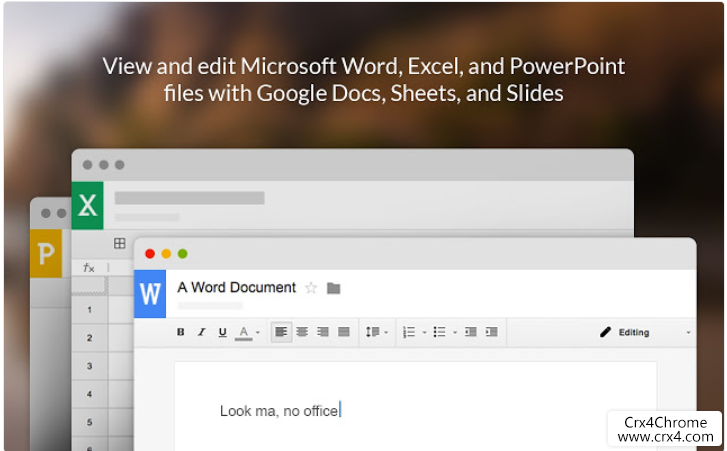Open the borders grid icon in spreadsheet
The height and width of the screenshot is (451, 727).
(120, 243)
